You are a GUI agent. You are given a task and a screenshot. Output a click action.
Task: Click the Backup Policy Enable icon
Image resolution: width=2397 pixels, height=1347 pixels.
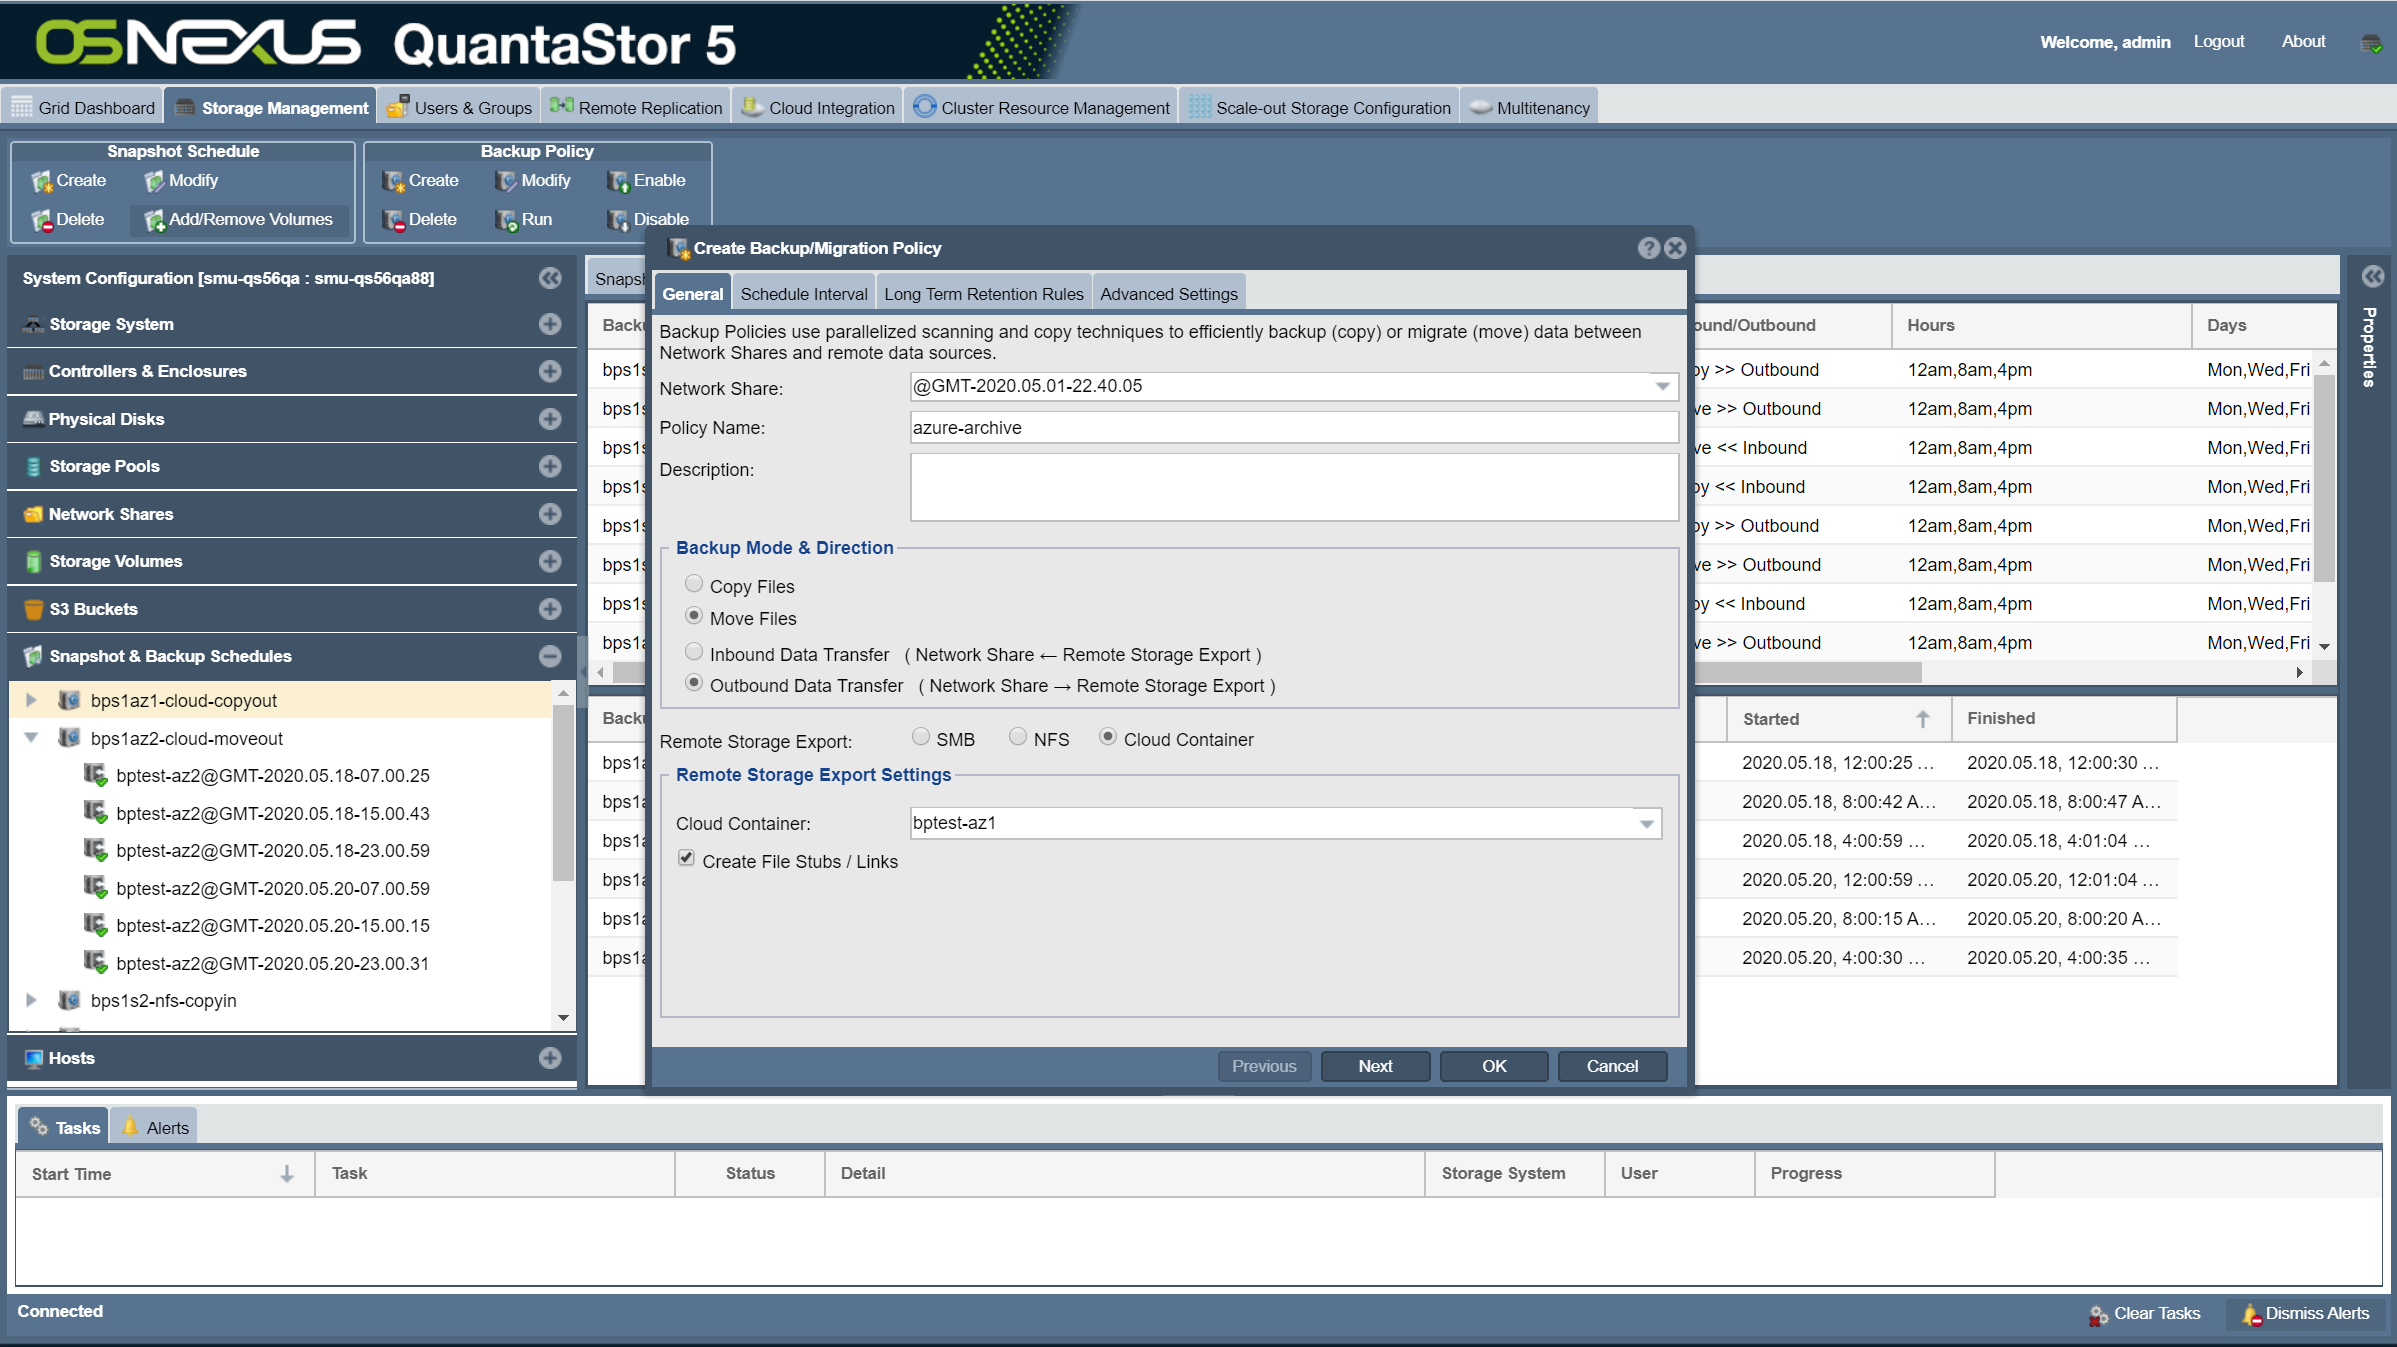tap(617, 181)
